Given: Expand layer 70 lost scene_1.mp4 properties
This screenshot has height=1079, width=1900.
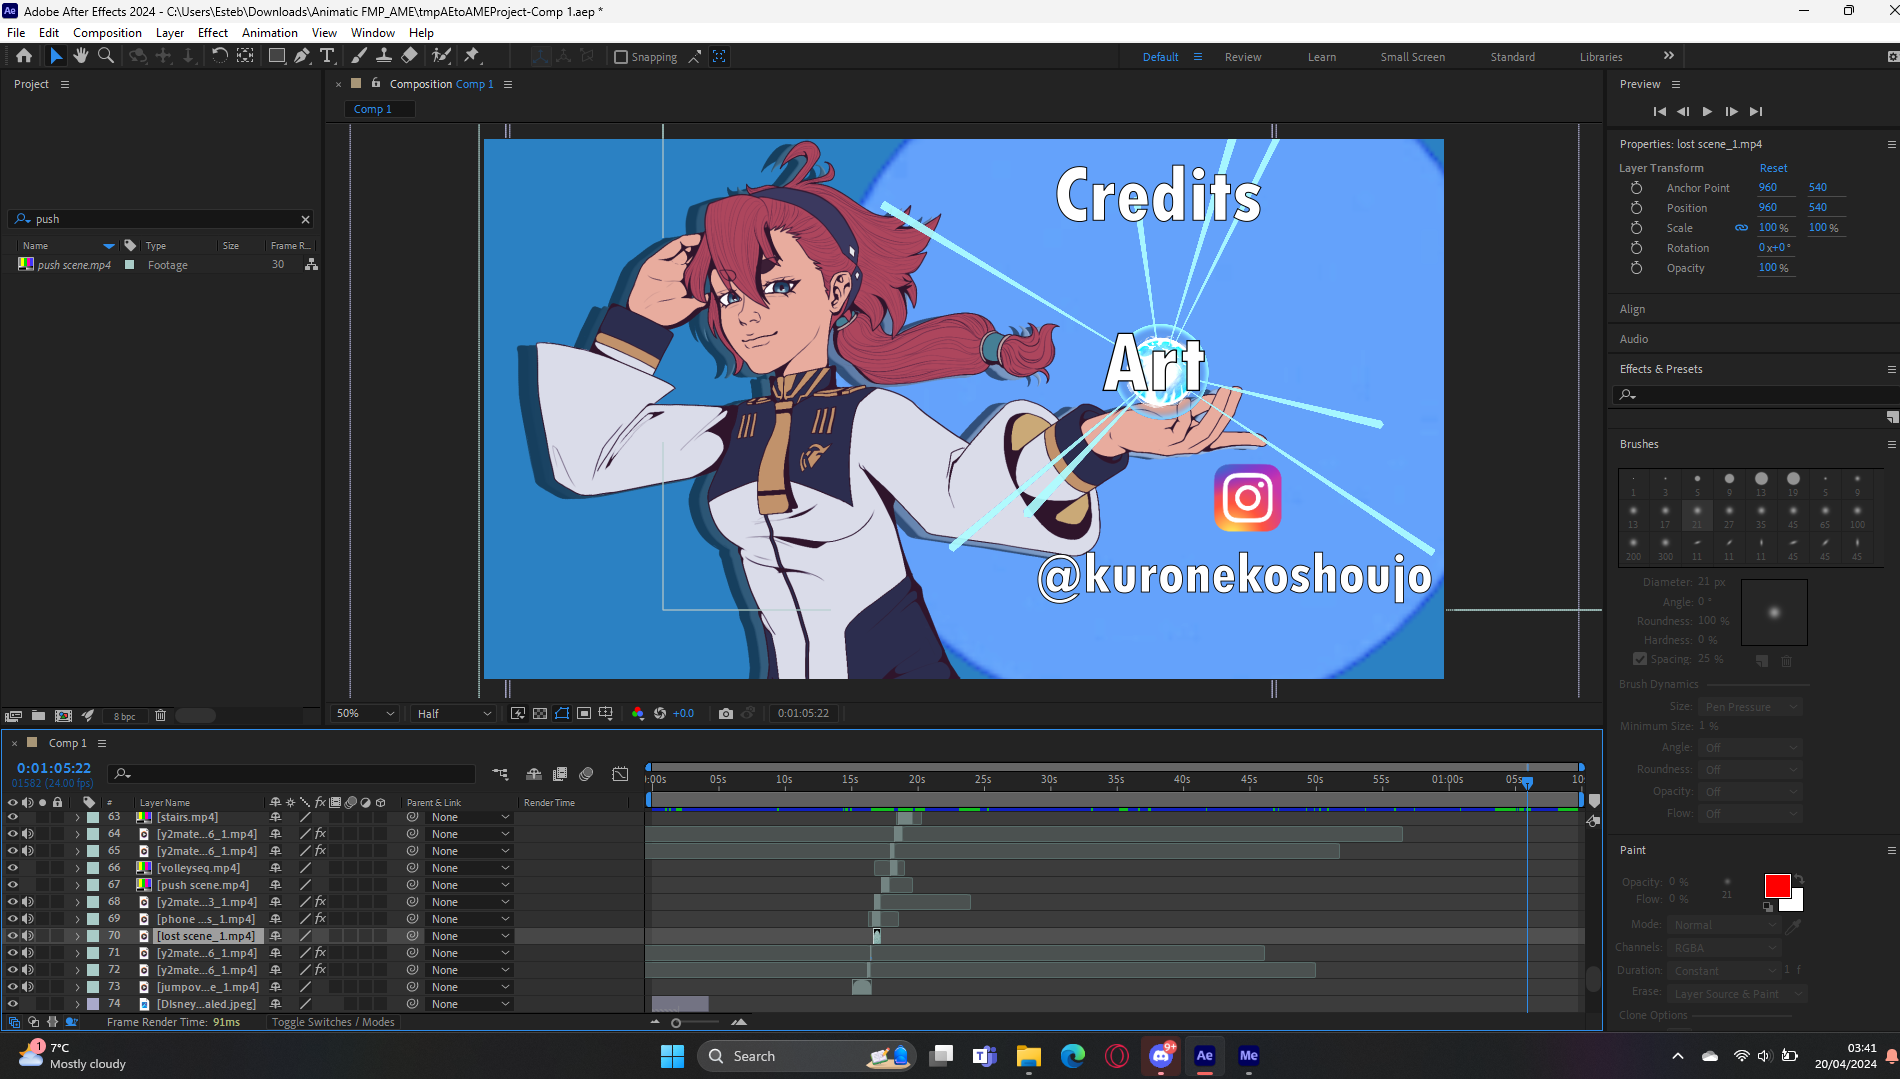Looking at the screenshot, I should click(77, 936).
